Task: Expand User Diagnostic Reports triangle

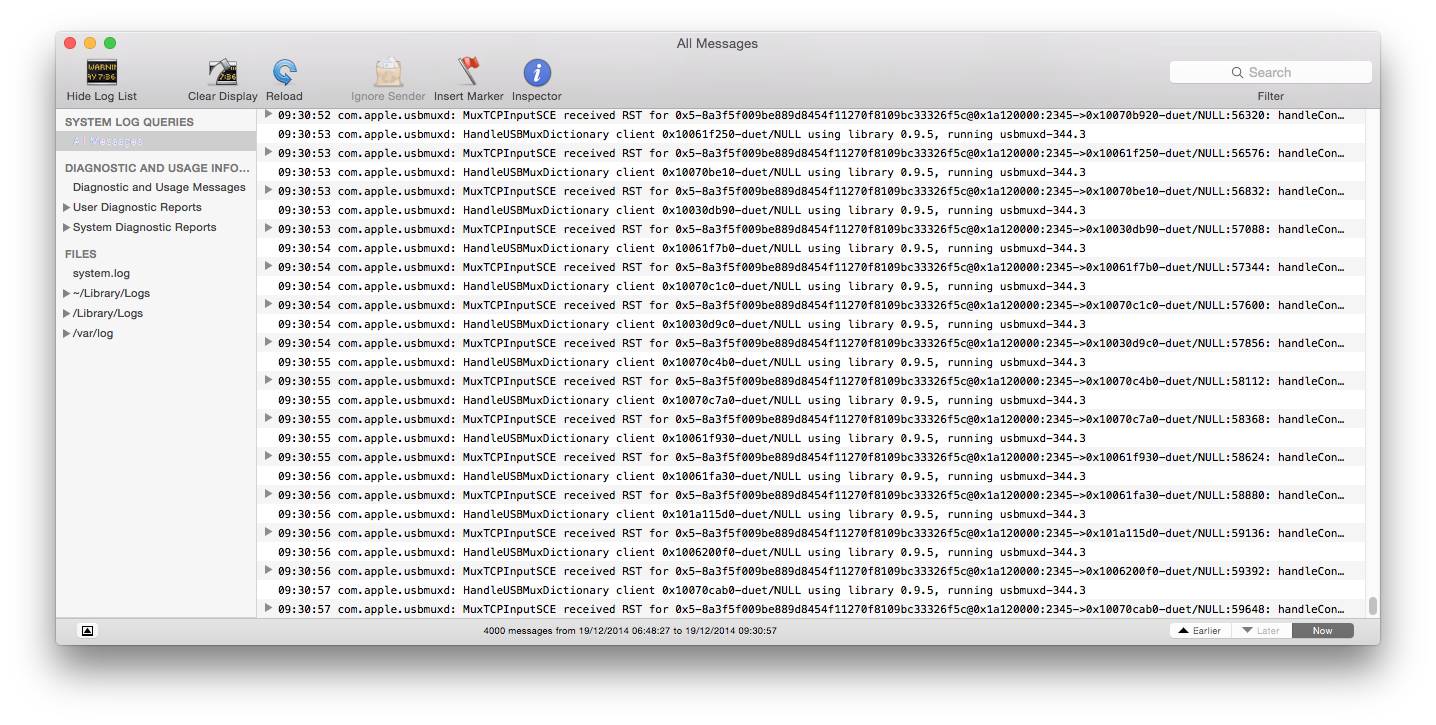Action: [67, 207]
